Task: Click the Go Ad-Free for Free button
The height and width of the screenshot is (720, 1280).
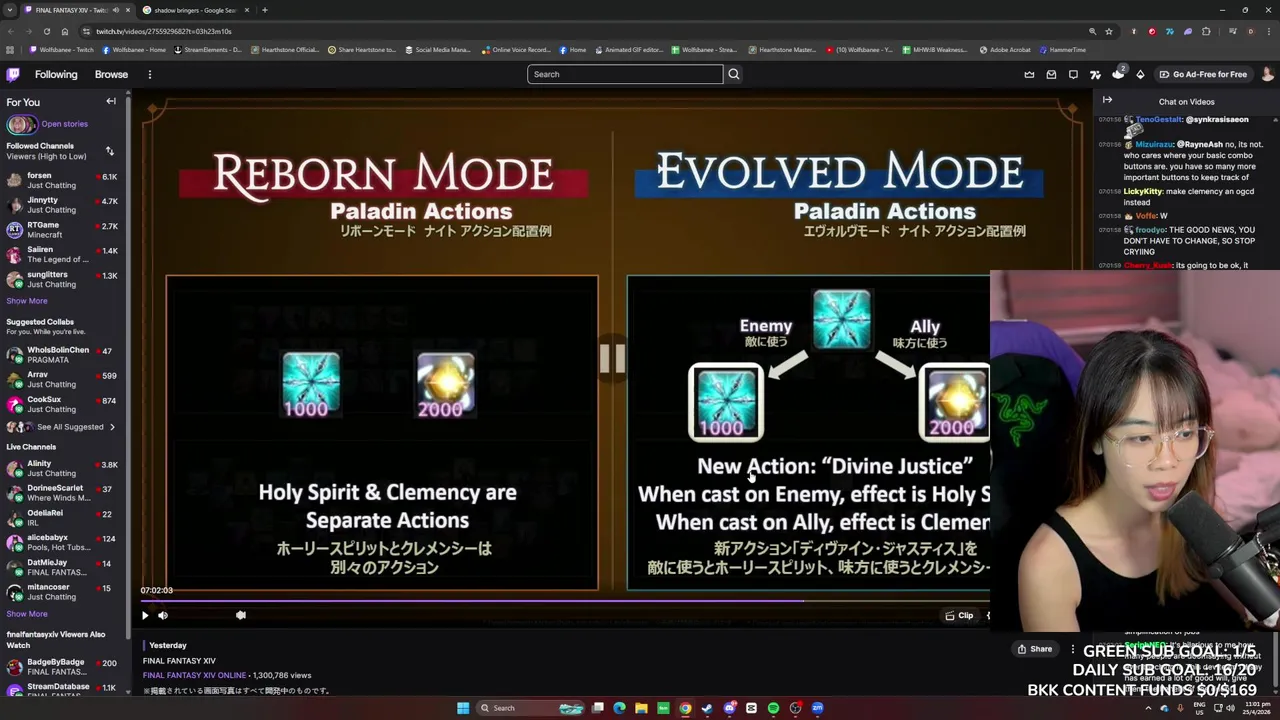Action: point(1203,74)
